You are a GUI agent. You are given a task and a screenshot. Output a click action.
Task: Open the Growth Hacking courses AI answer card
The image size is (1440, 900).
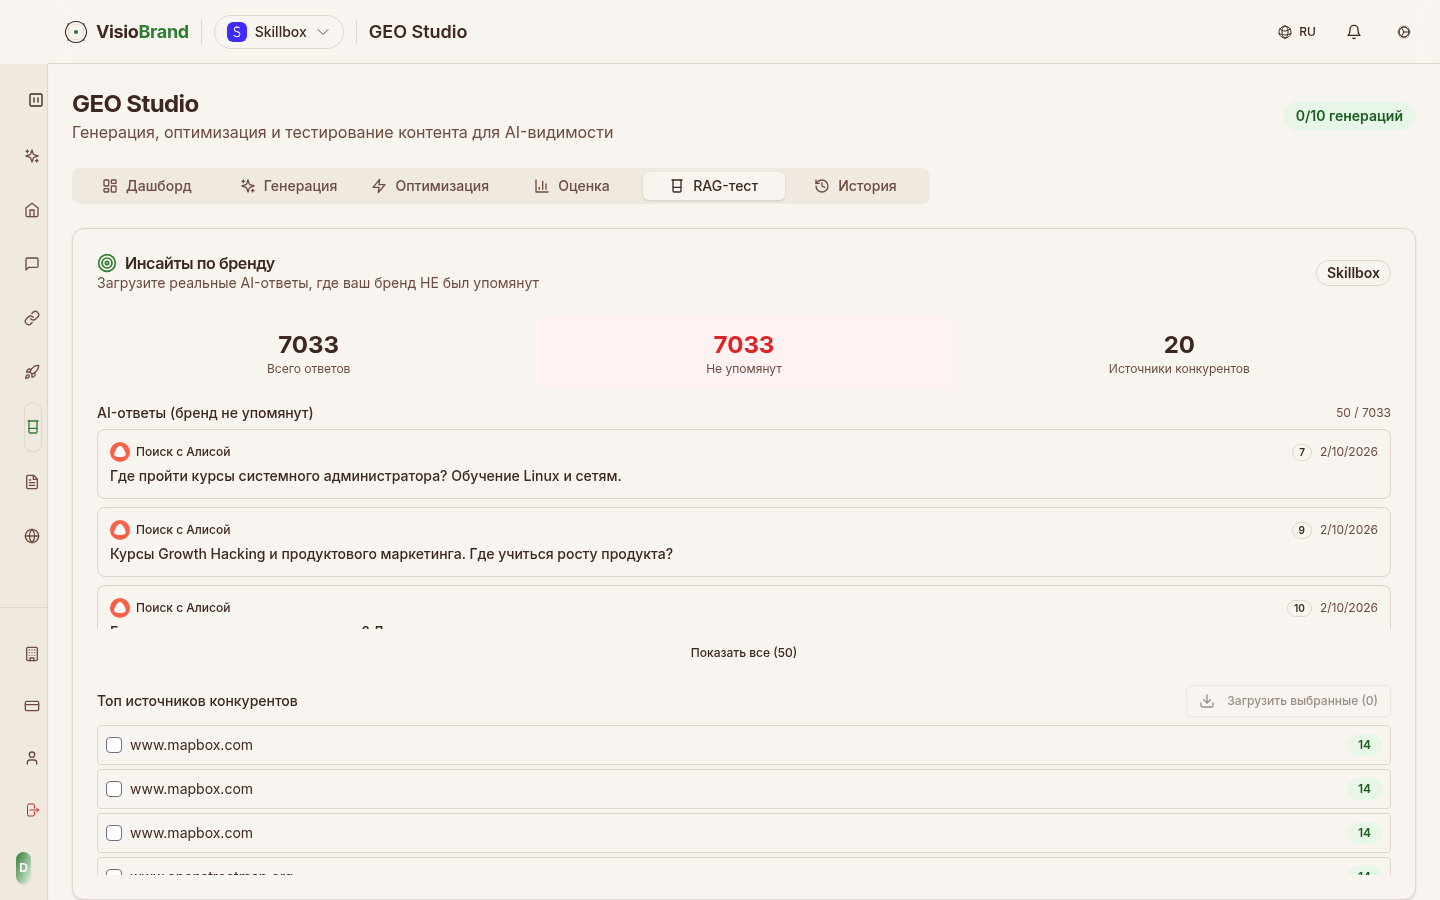tap(743, 542)
